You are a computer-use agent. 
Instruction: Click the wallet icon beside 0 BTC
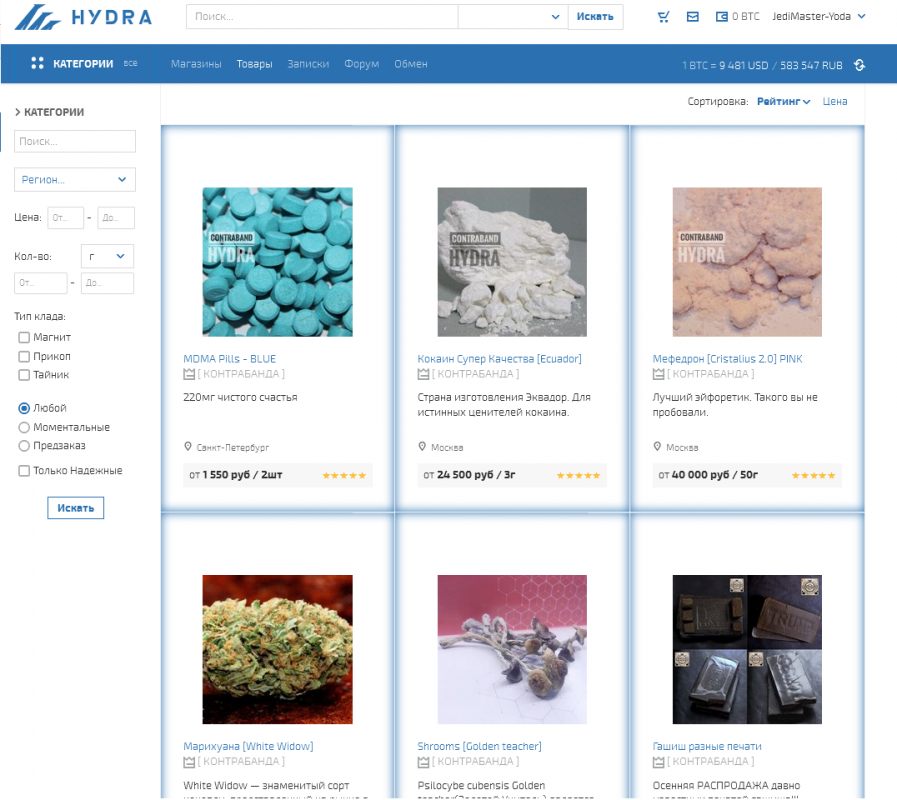722,17
